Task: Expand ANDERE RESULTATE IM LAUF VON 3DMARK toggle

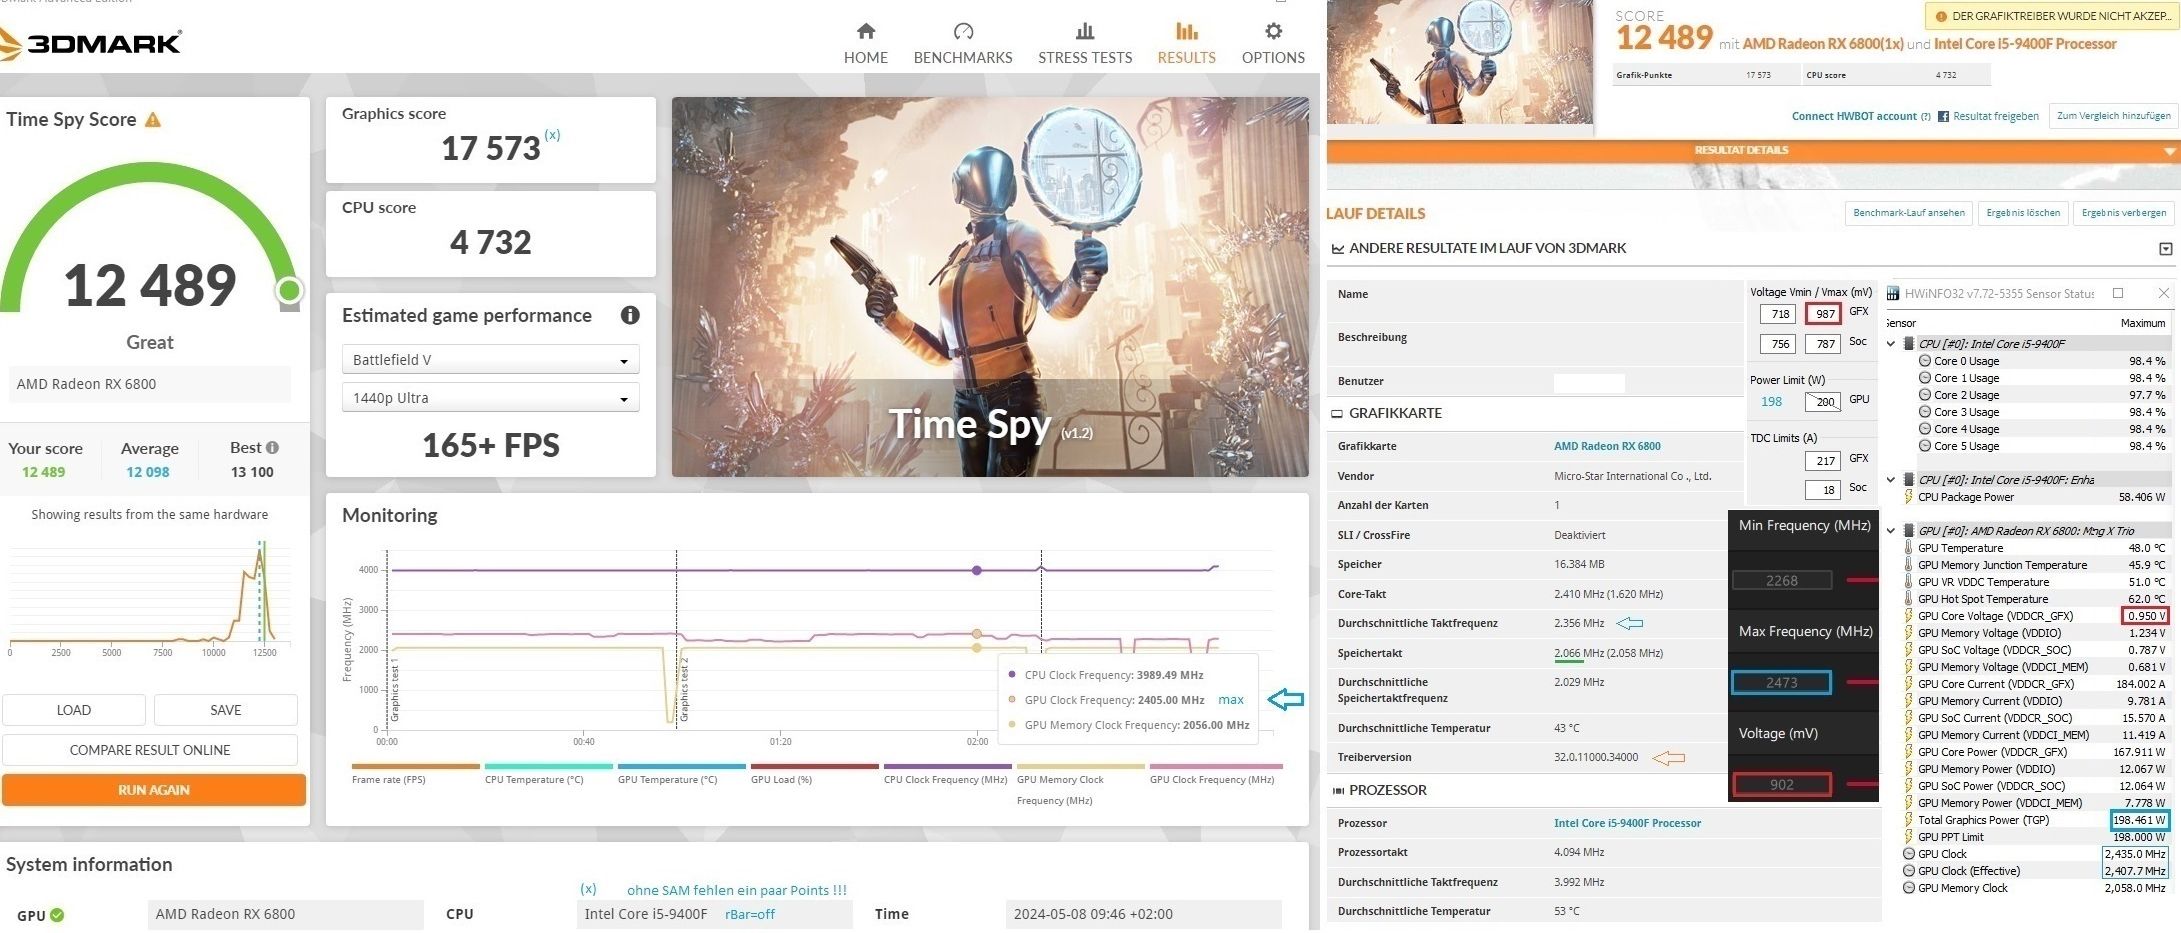Action: click(2165, 249)
